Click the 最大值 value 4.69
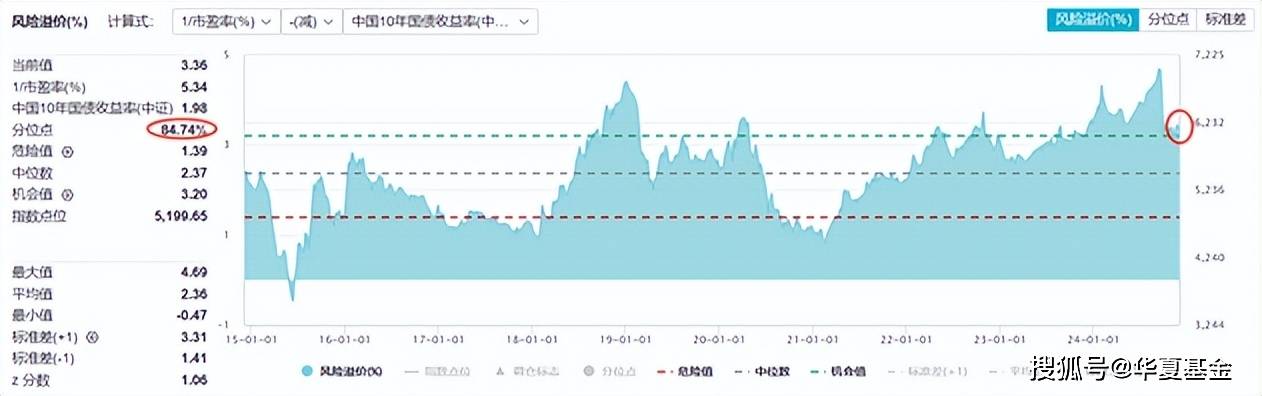Viewport: 1262px width, 396px height. pos(193,271)
